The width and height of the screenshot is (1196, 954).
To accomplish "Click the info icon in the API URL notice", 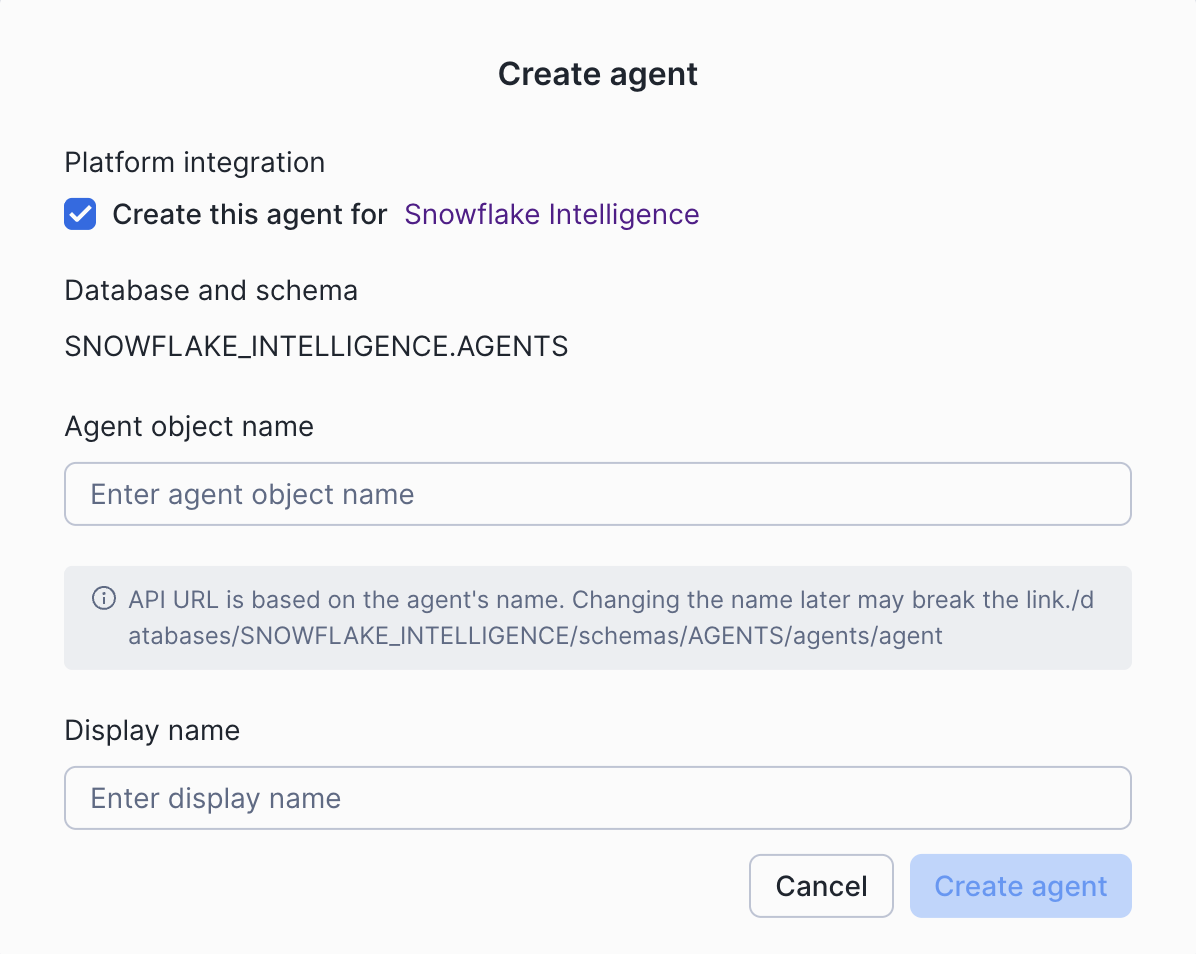I will 103,599.
